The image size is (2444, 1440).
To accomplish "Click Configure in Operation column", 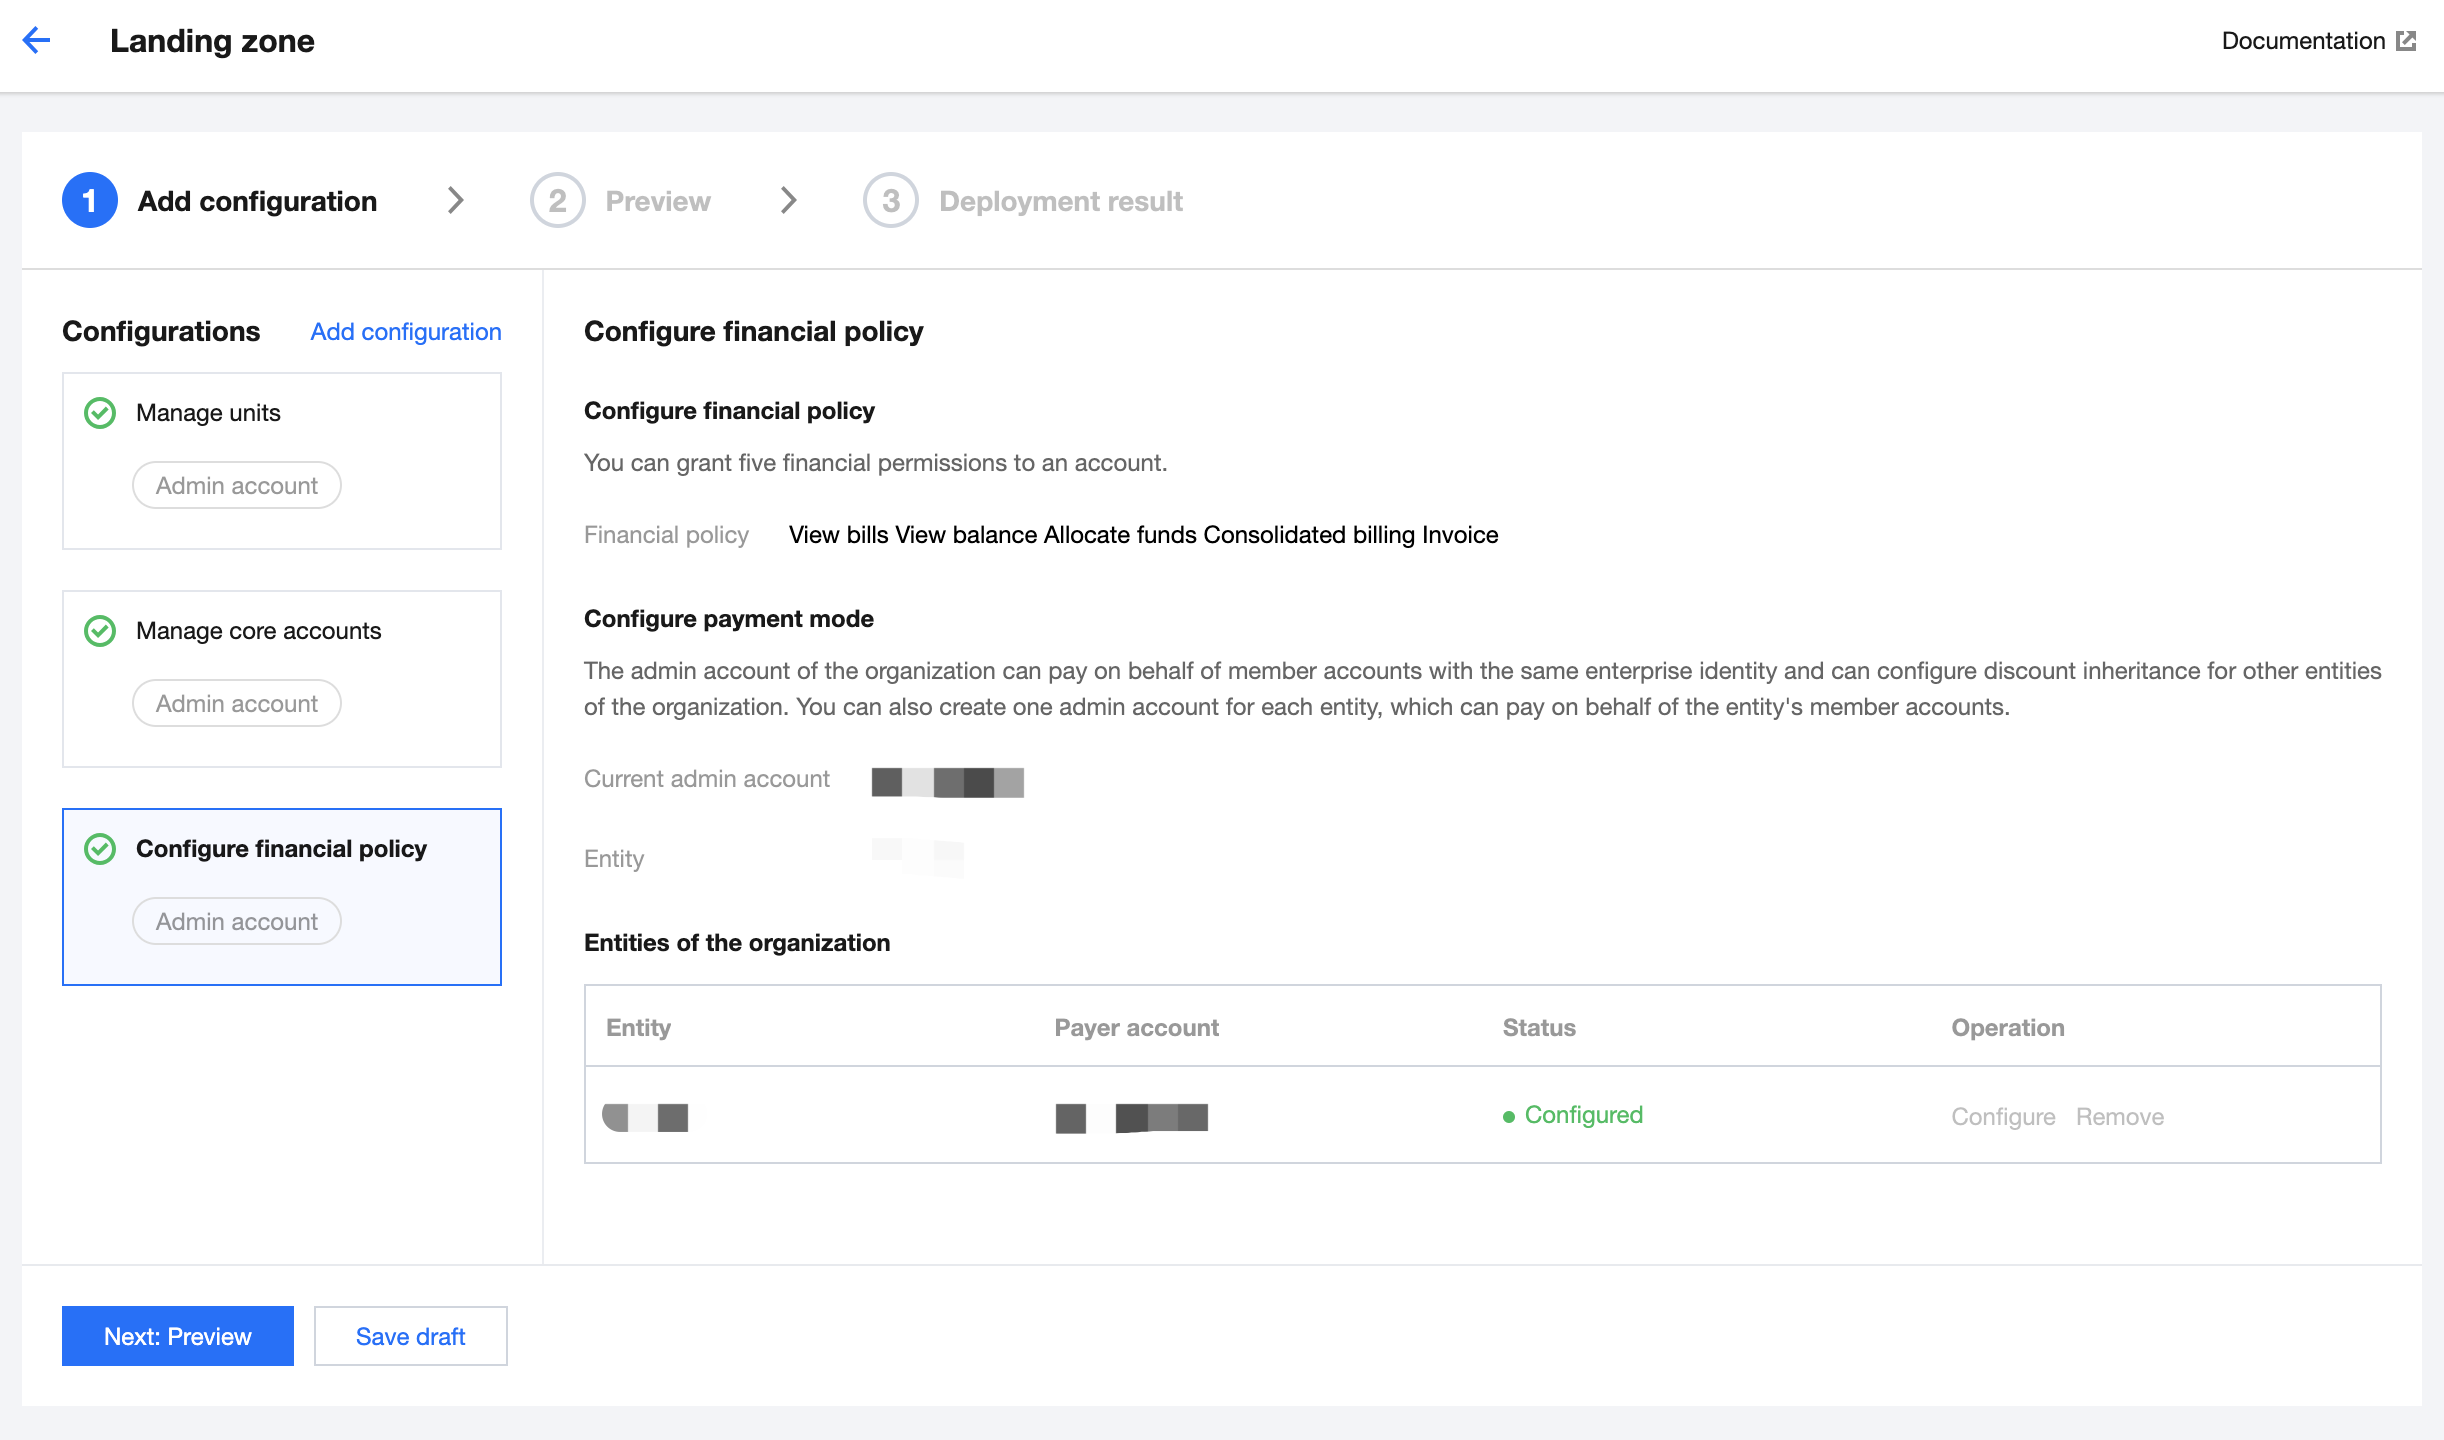I will (2003, 1117).
